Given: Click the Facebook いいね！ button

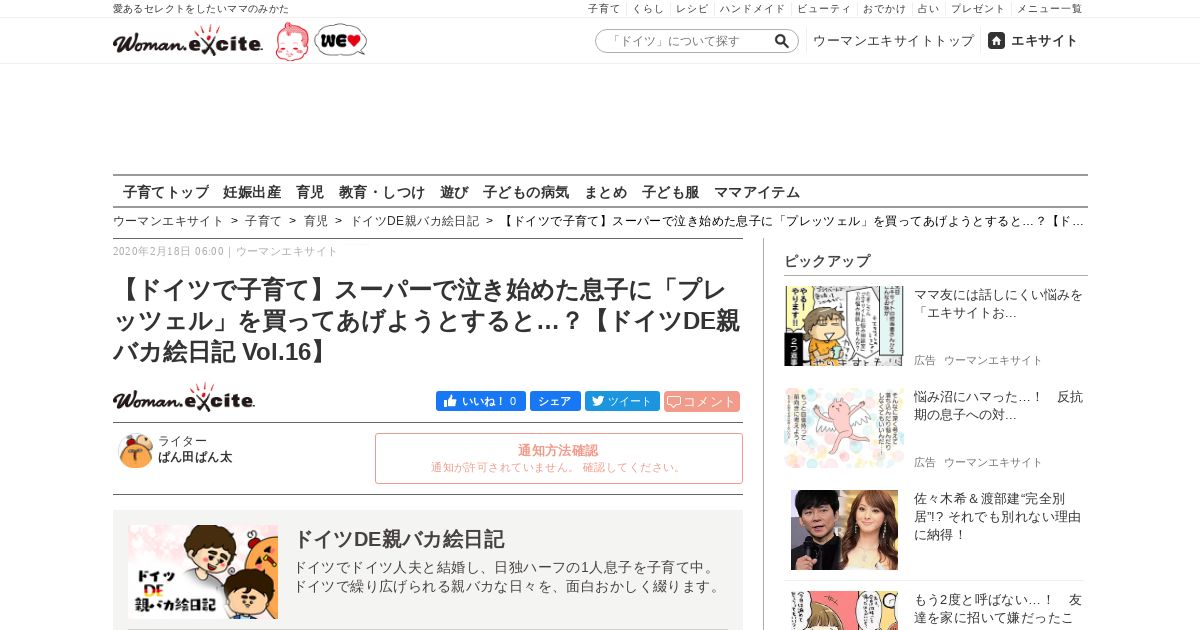Looking at the screenshot, I should coord(481,401).
